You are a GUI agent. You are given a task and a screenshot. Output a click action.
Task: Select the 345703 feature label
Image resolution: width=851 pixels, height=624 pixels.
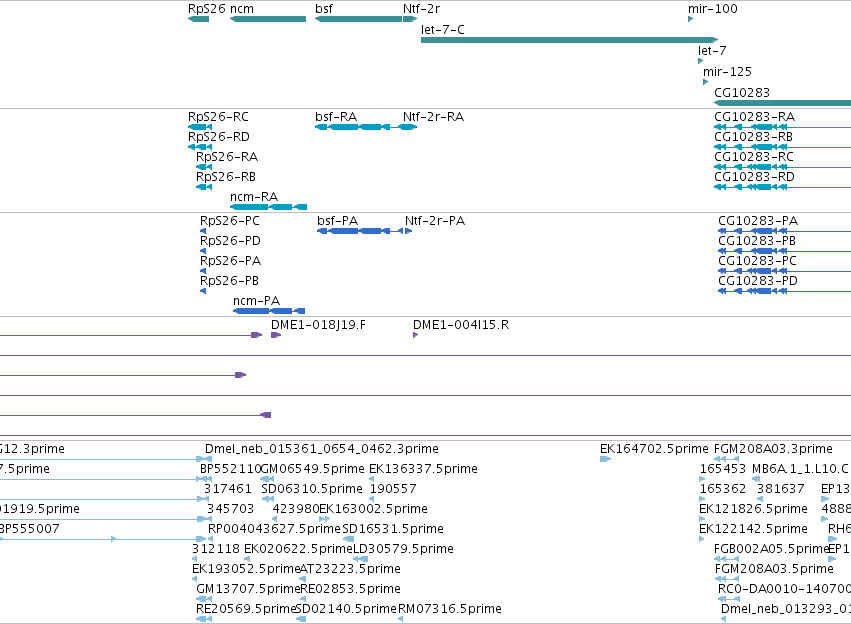230,509
